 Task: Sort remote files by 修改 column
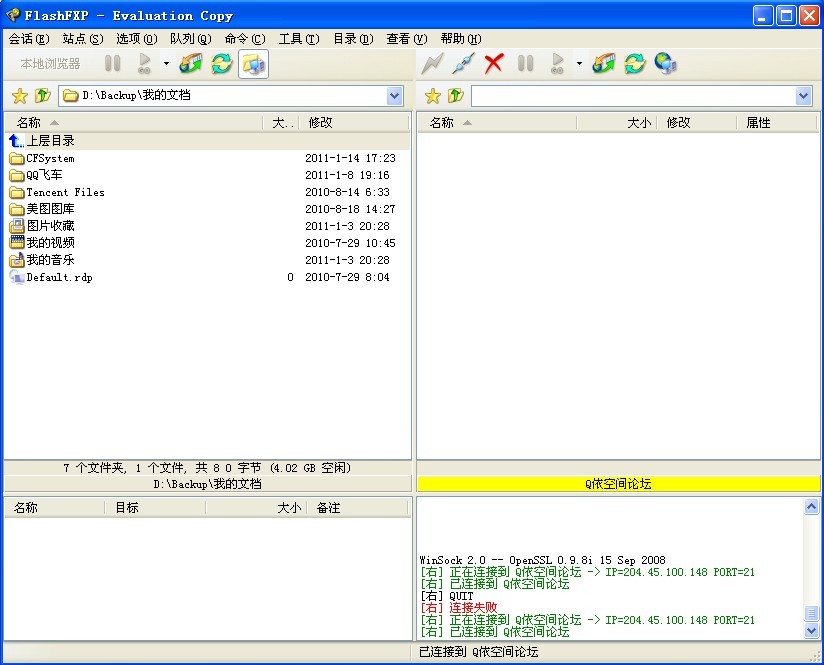[697, 123]
